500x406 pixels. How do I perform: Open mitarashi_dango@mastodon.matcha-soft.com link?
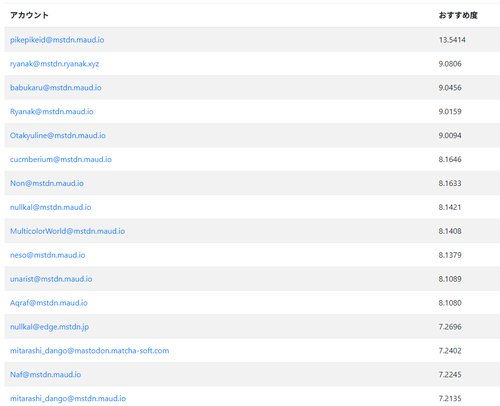click(x=89, y=351)
